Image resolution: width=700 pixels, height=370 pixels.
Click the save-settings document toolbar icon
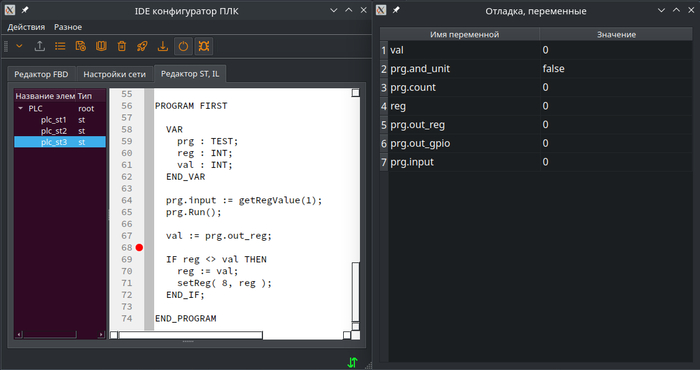(81, 46)
